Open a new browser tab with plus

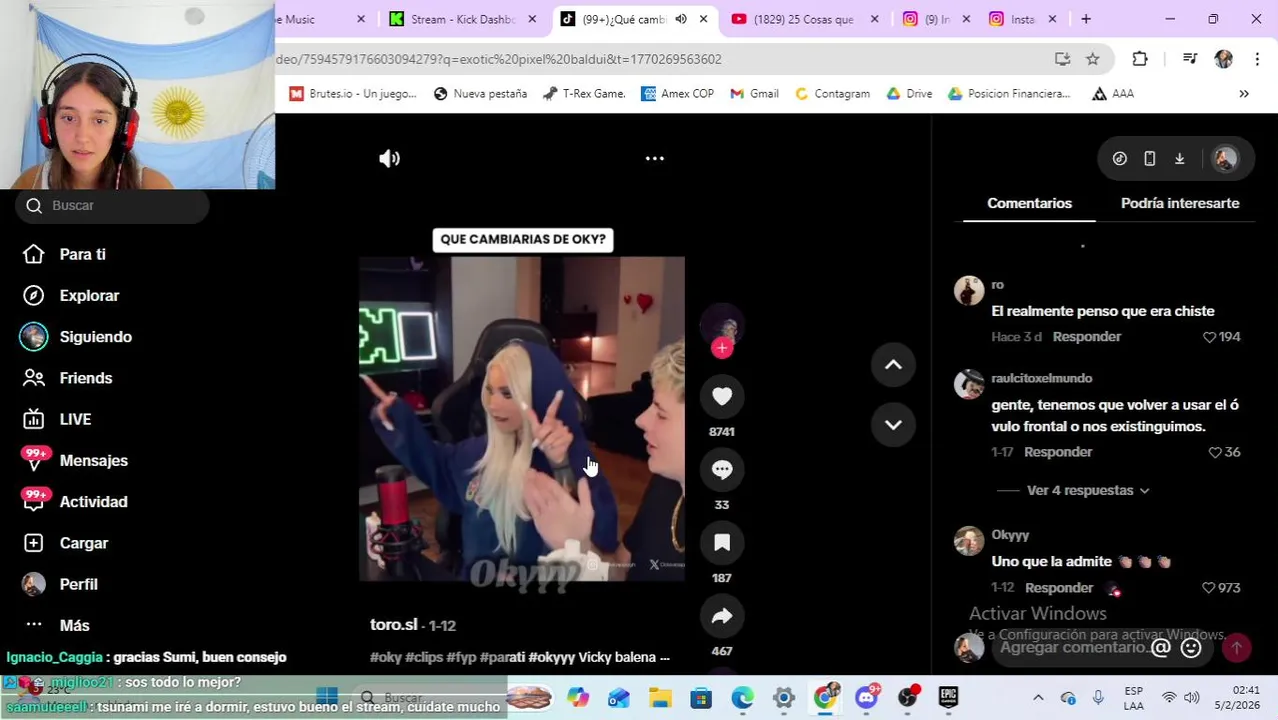tap(1086, 19)
